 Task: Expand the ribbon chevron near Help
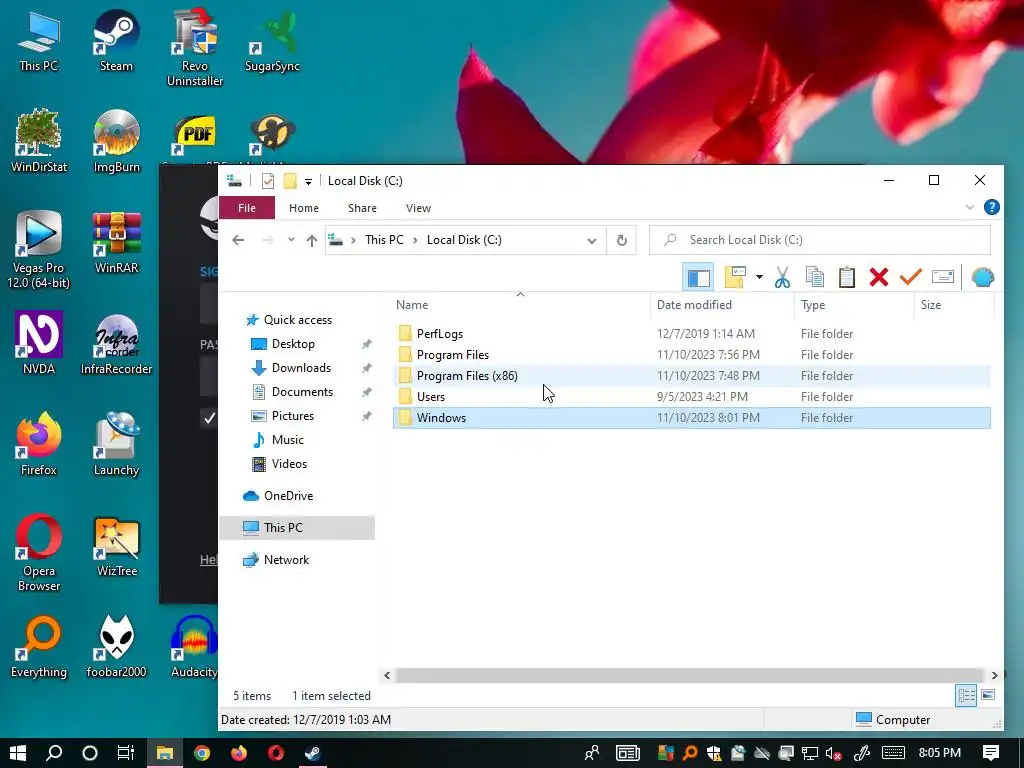click(970, 208)
